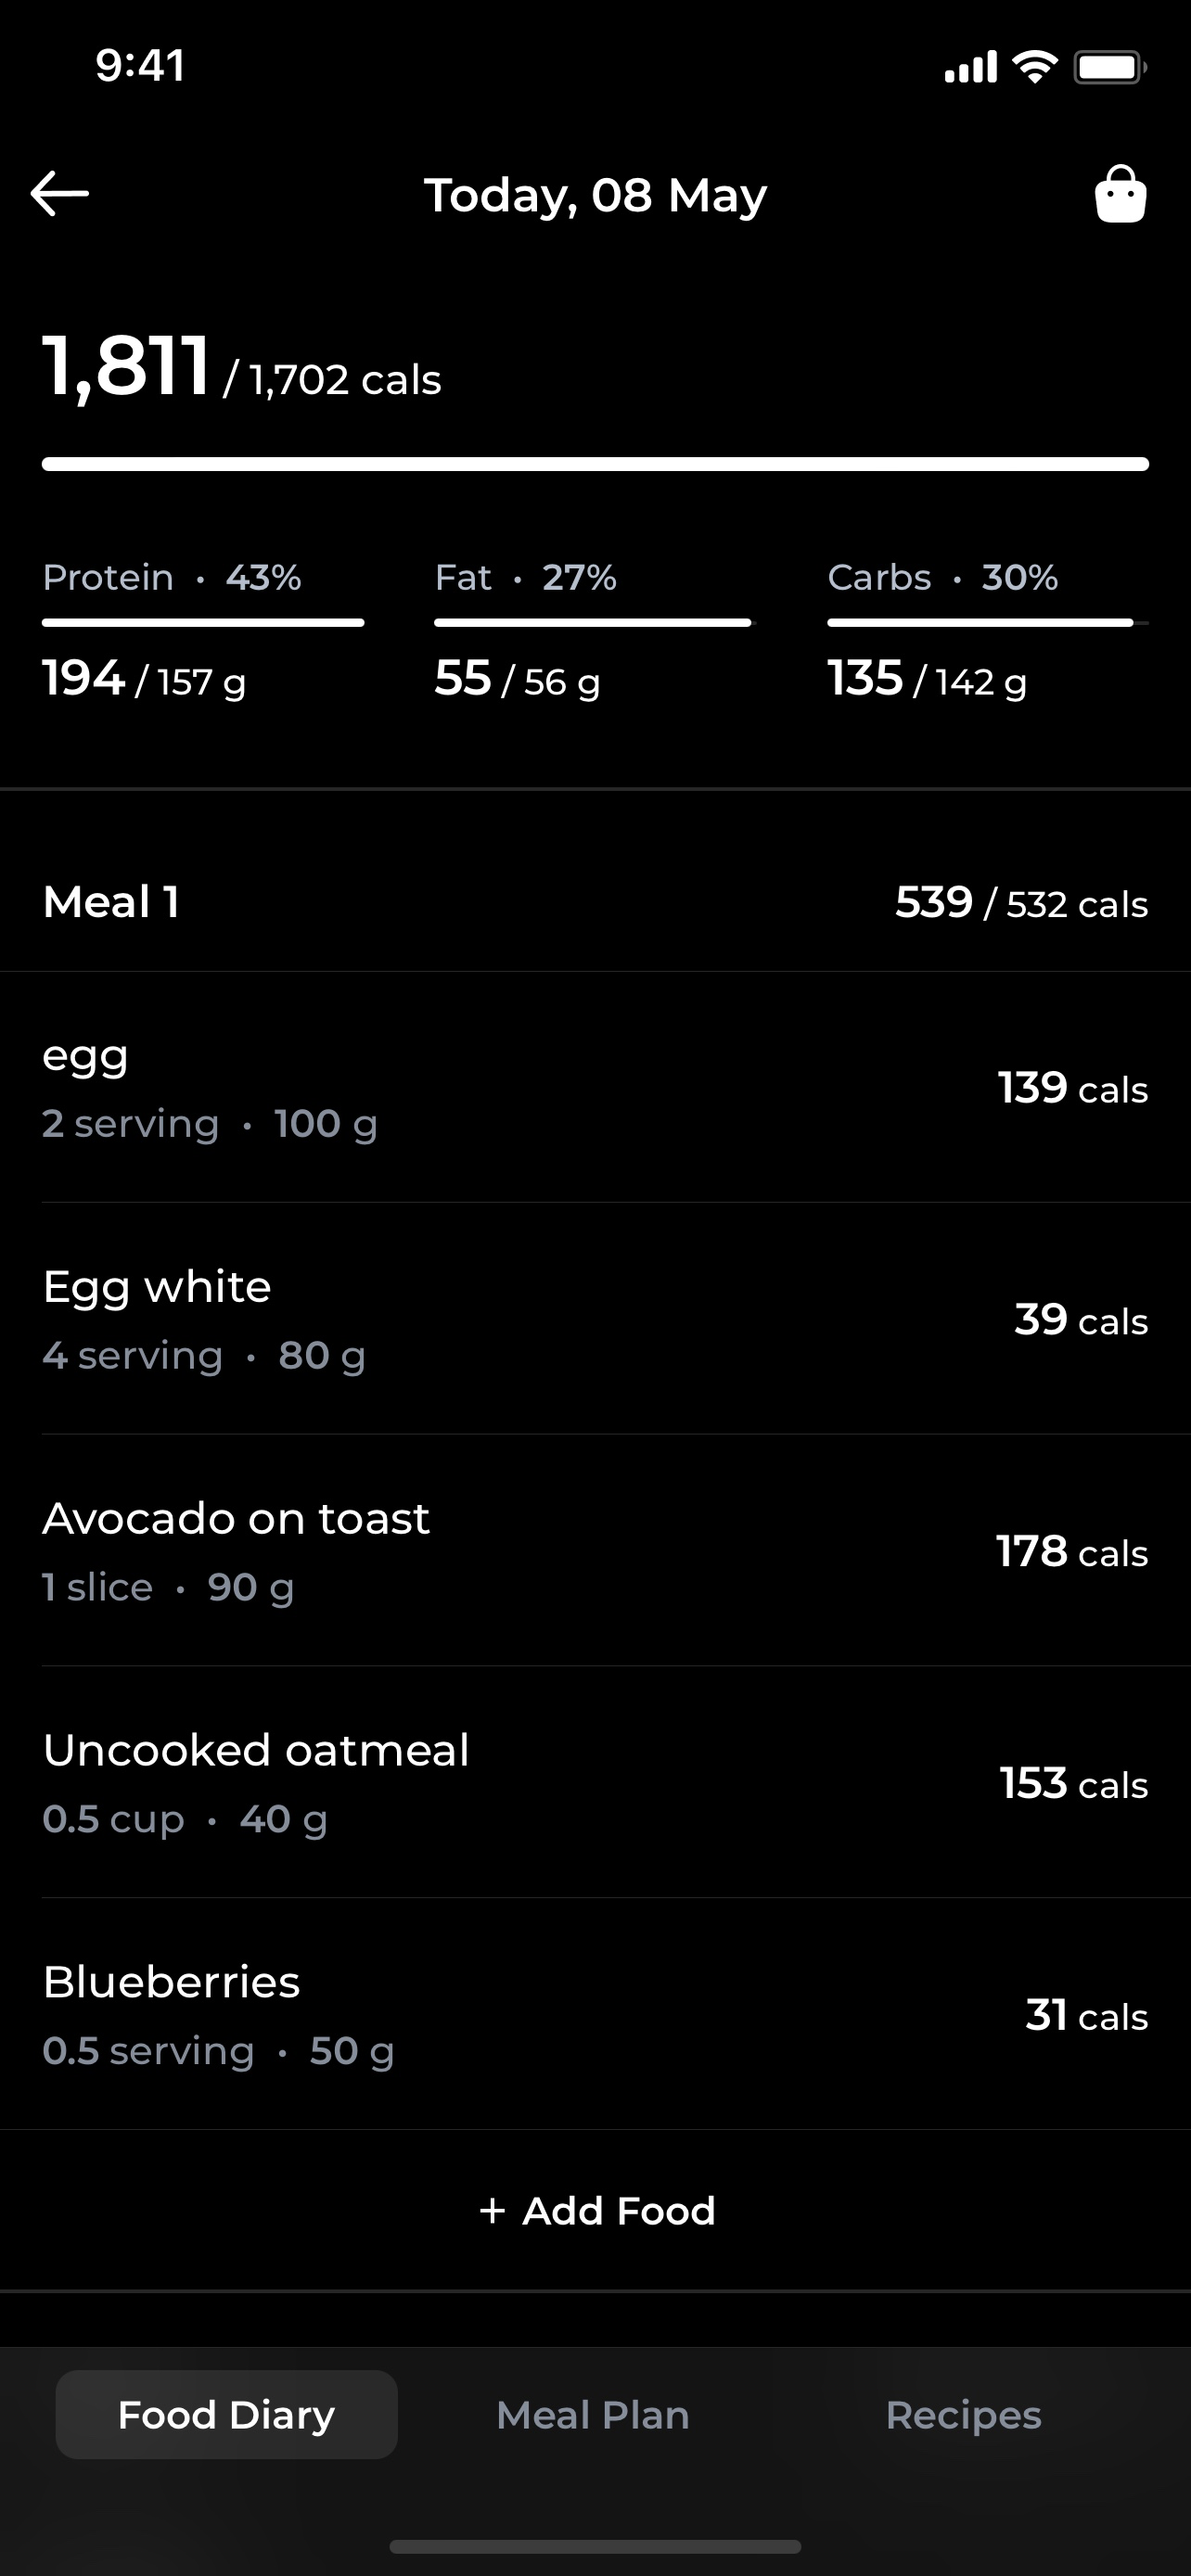Tap the Protein 43% progress bar
Screen dimensions: 1191x2576
203,623
